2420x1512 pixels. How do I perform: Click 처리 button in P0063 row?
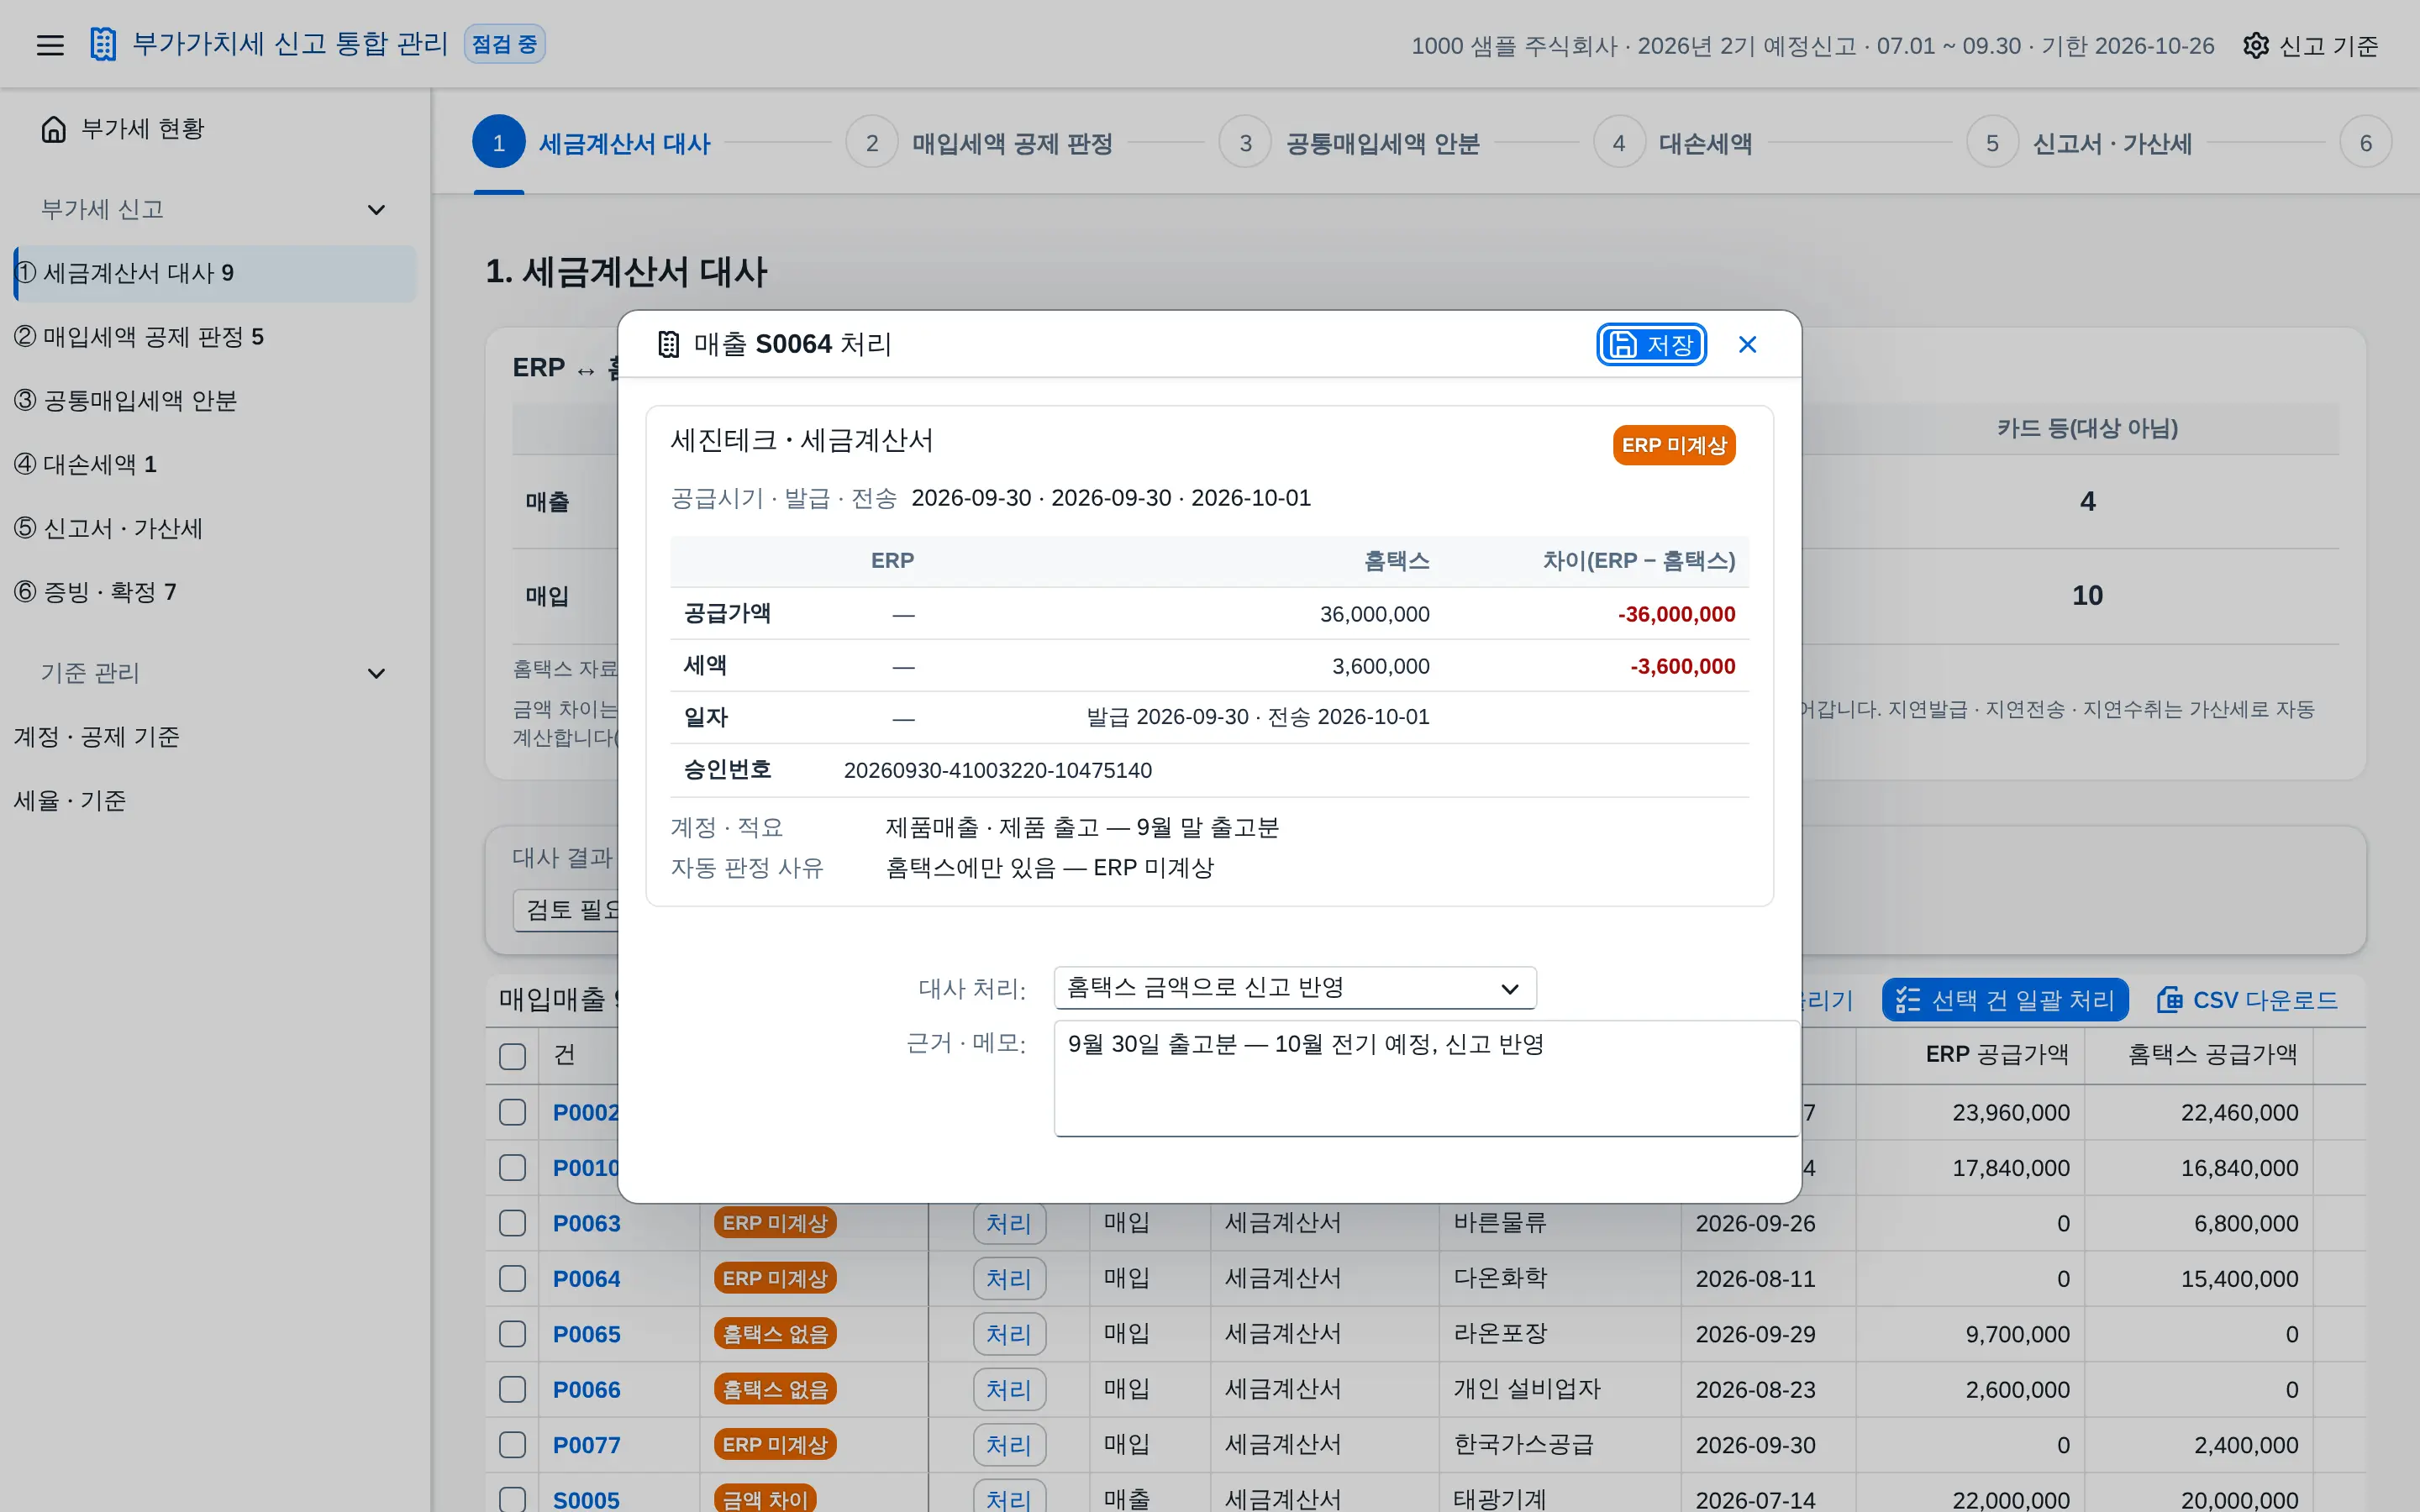click(x=1009, y=1224)
